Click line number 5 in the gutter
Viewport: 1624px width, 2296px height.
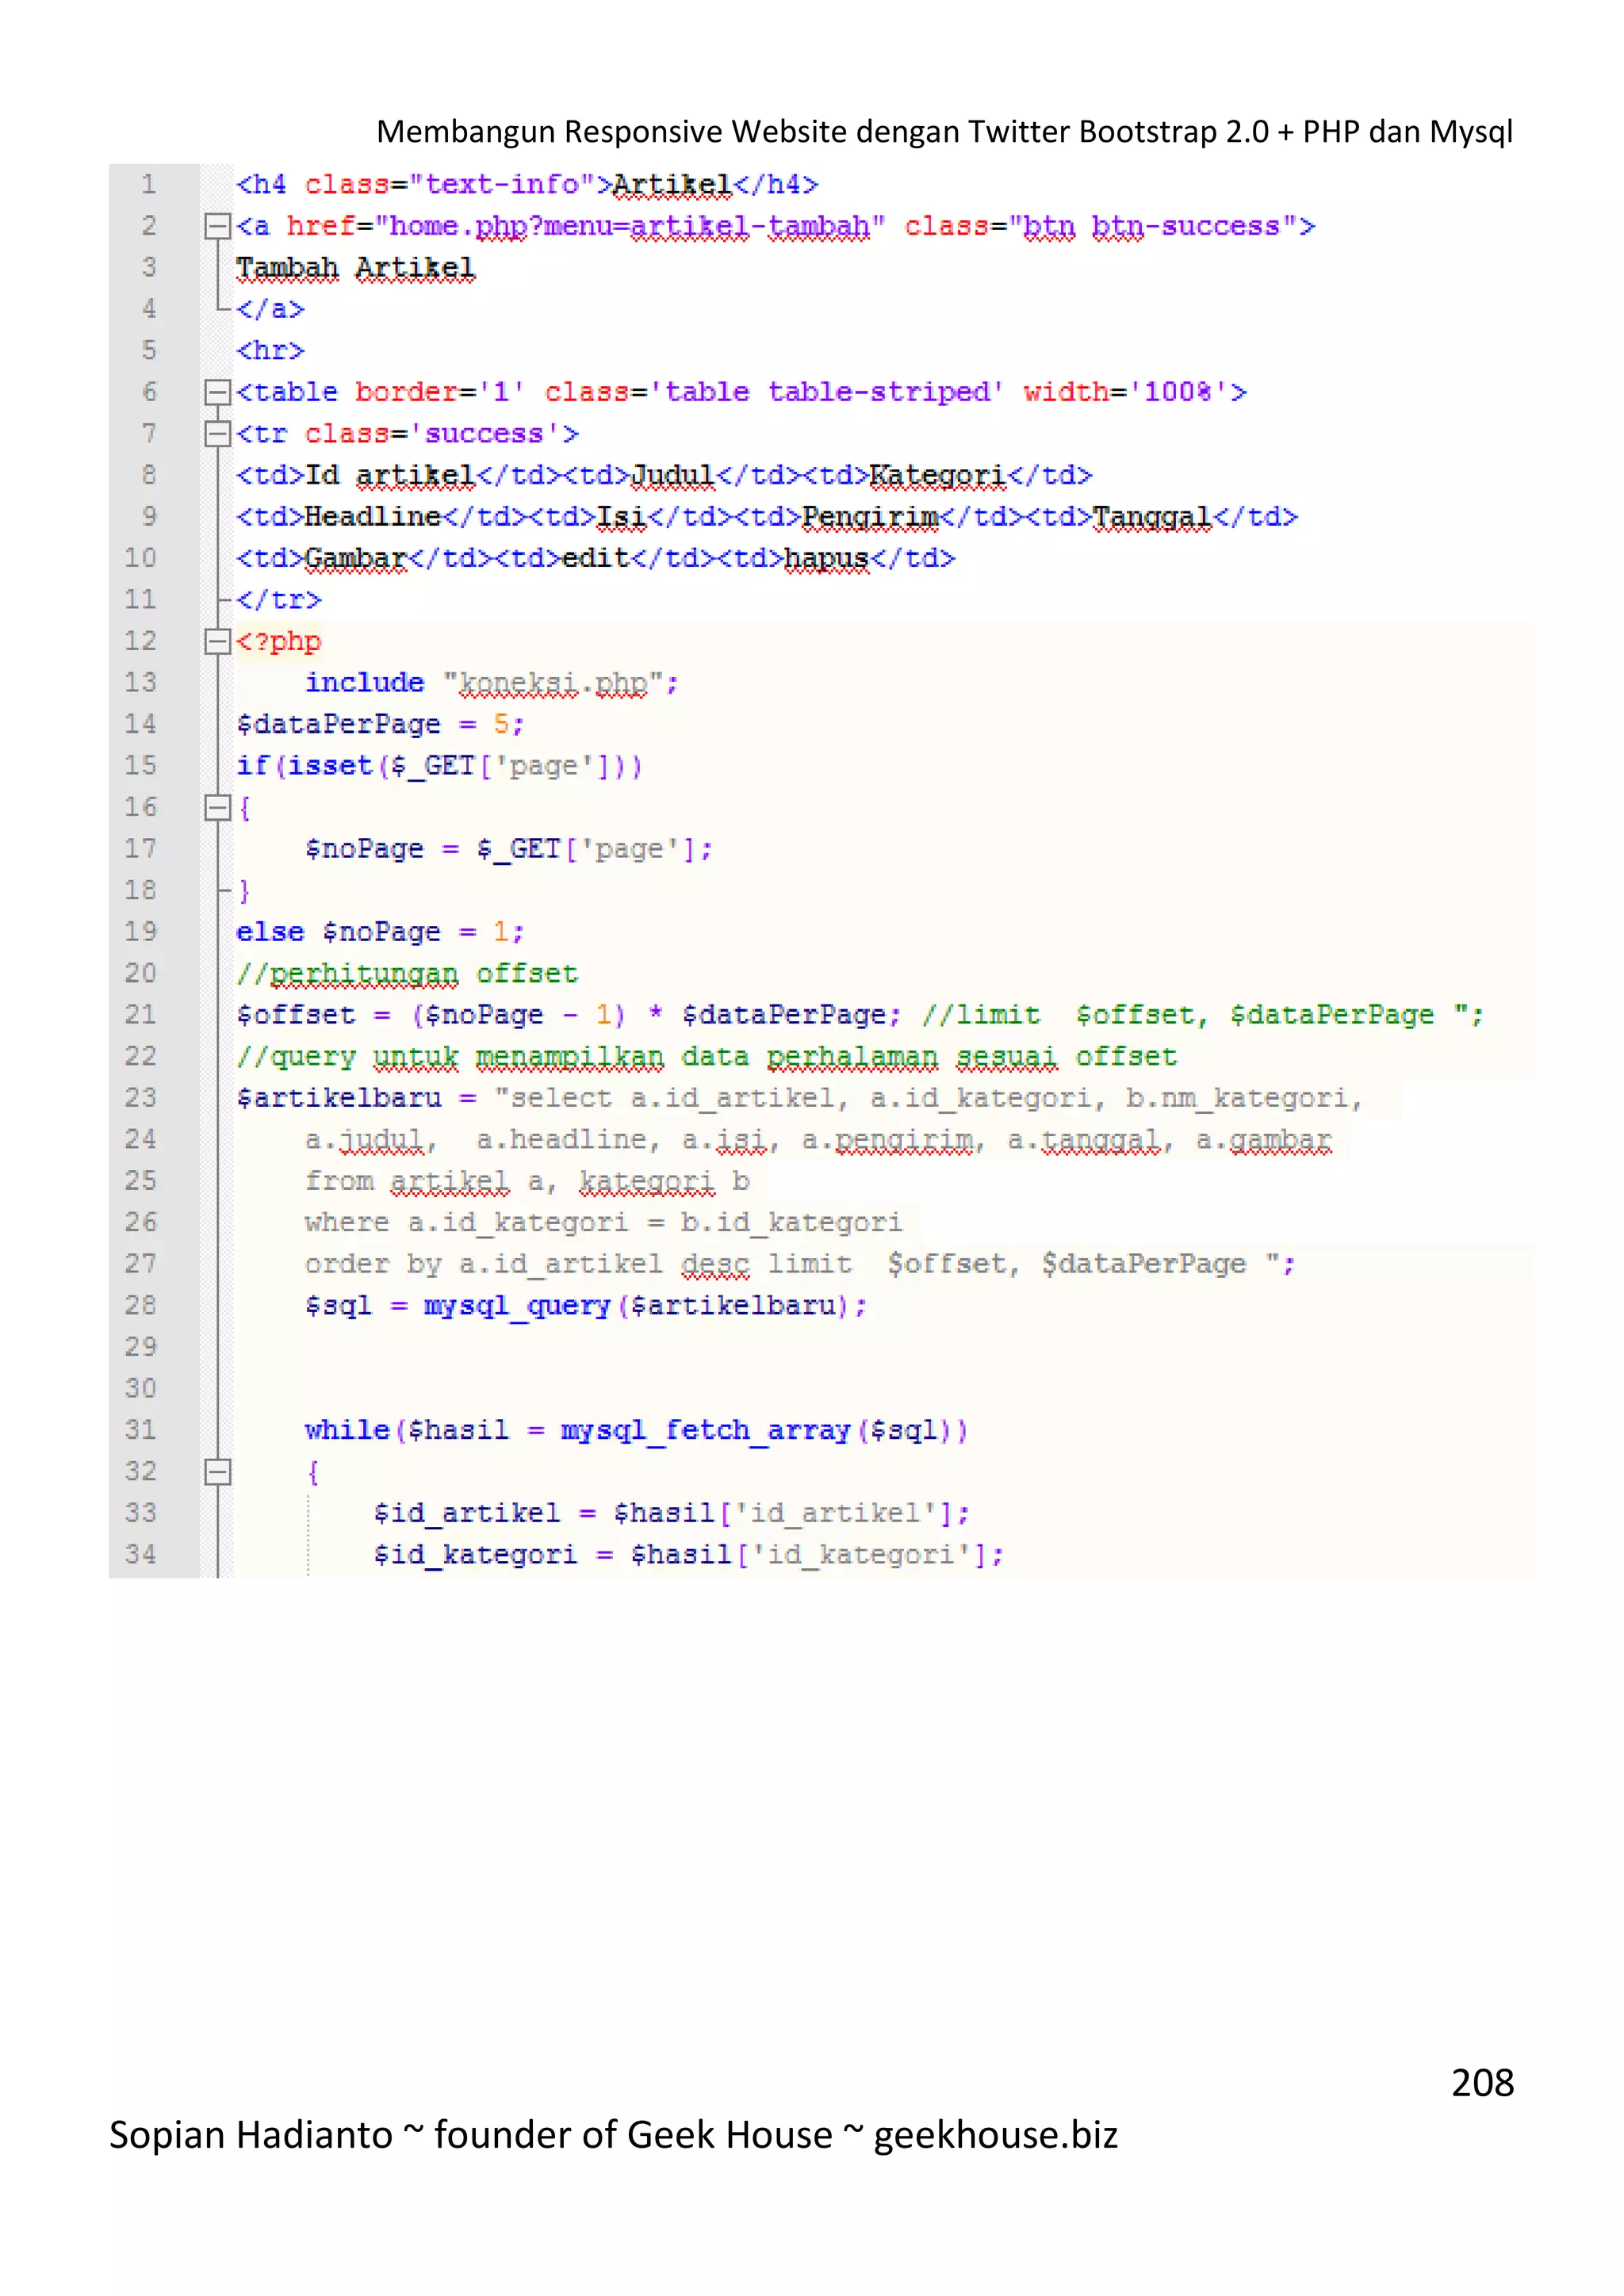click(x=148, y=351)
